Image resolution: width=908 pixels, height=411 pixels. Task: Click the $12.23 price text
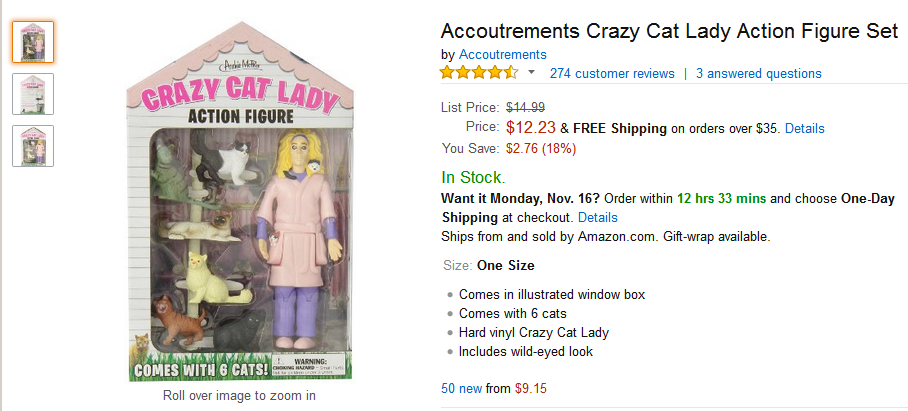tap(531, 127)
